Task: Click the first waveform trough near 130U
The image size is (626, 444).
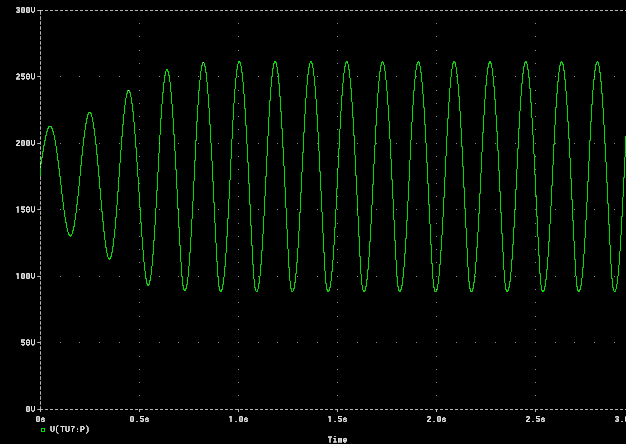Action: tap(70, 235)
